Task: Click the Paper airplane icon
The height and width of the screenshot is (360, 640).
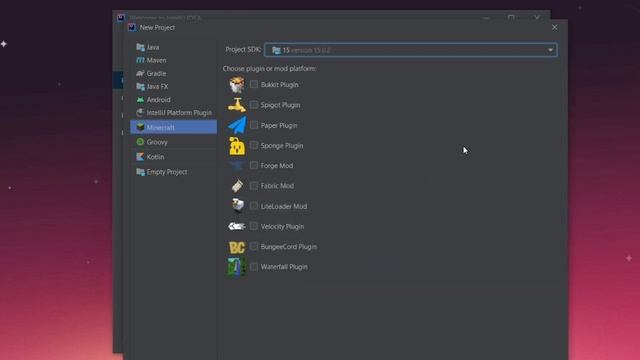Action: [x=237, y=125]
